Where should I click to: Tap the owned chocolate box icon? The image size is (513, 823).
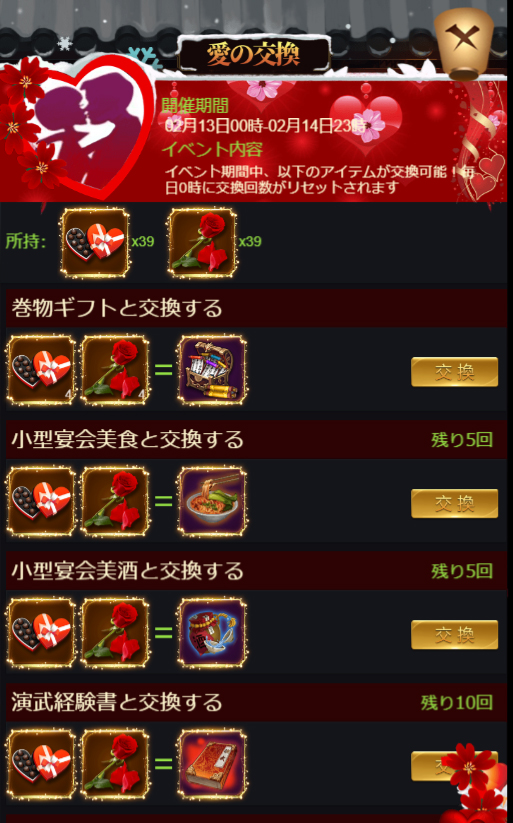click(95, 242)
